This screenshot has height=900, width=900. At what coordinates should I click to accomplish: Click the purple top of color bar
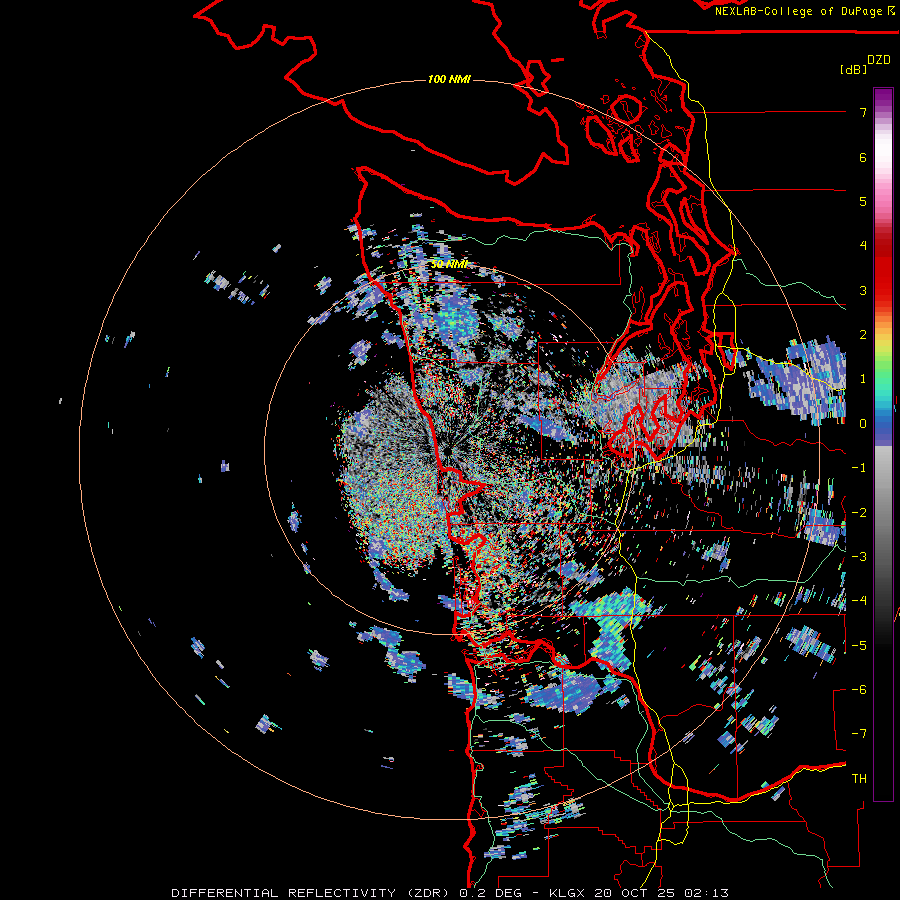(x=883, y=98)
